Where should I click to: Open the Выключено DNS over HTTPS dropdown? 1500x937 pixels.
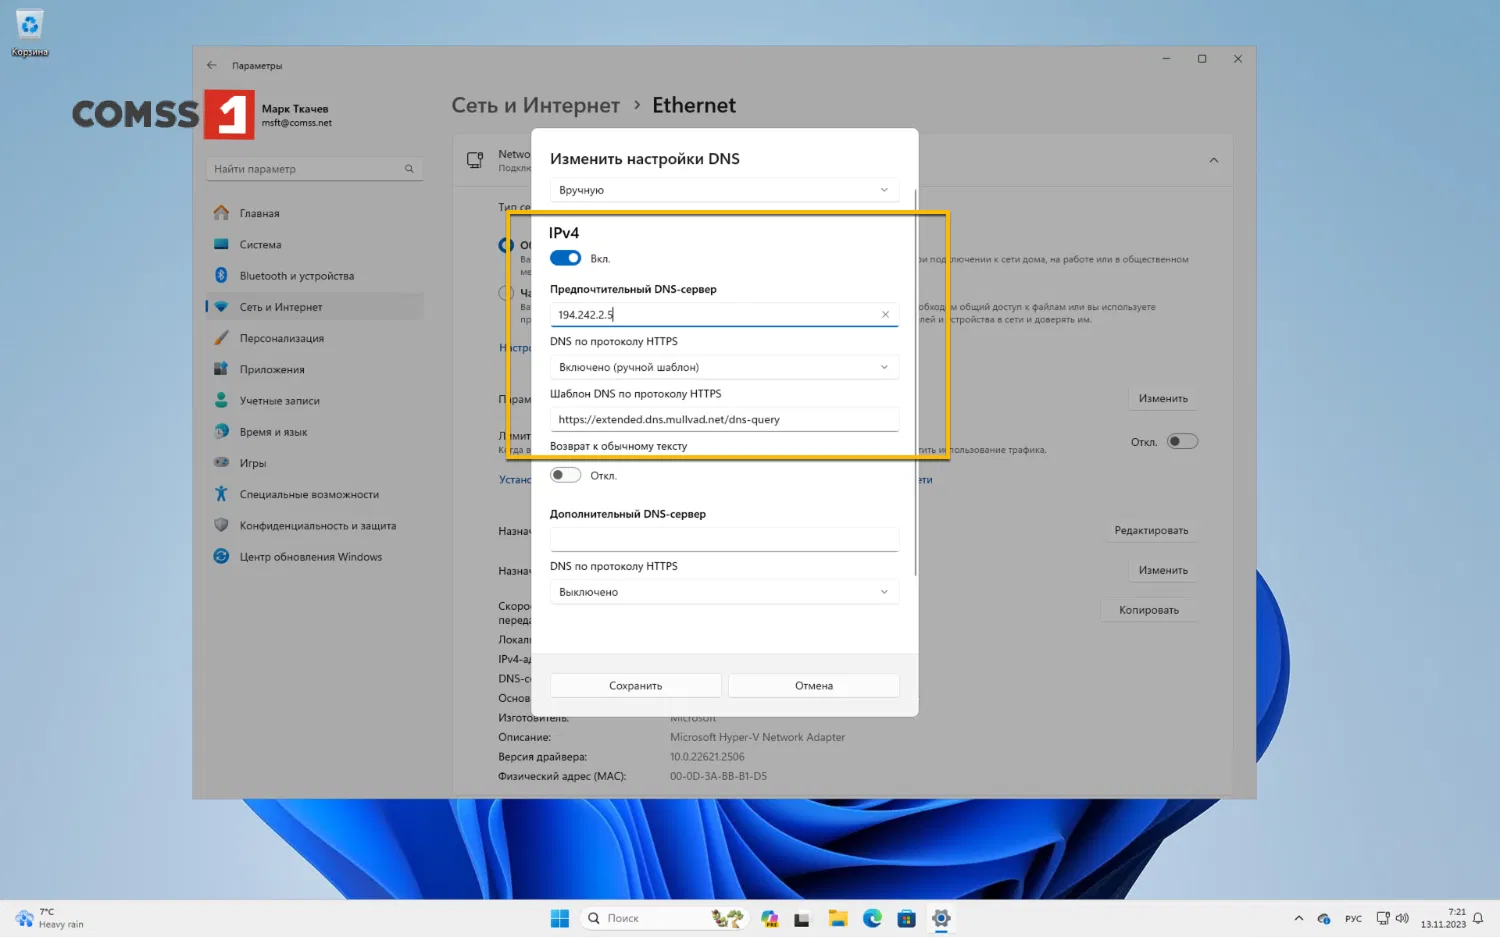pos(724,592)
